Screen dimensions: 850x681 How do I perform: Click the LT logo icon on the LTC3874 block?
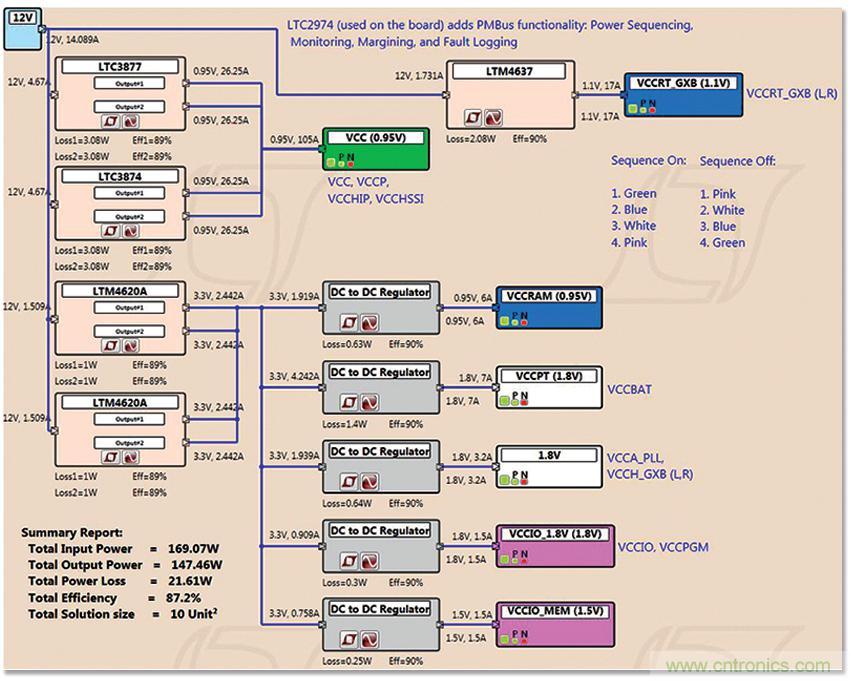(112, 230)
